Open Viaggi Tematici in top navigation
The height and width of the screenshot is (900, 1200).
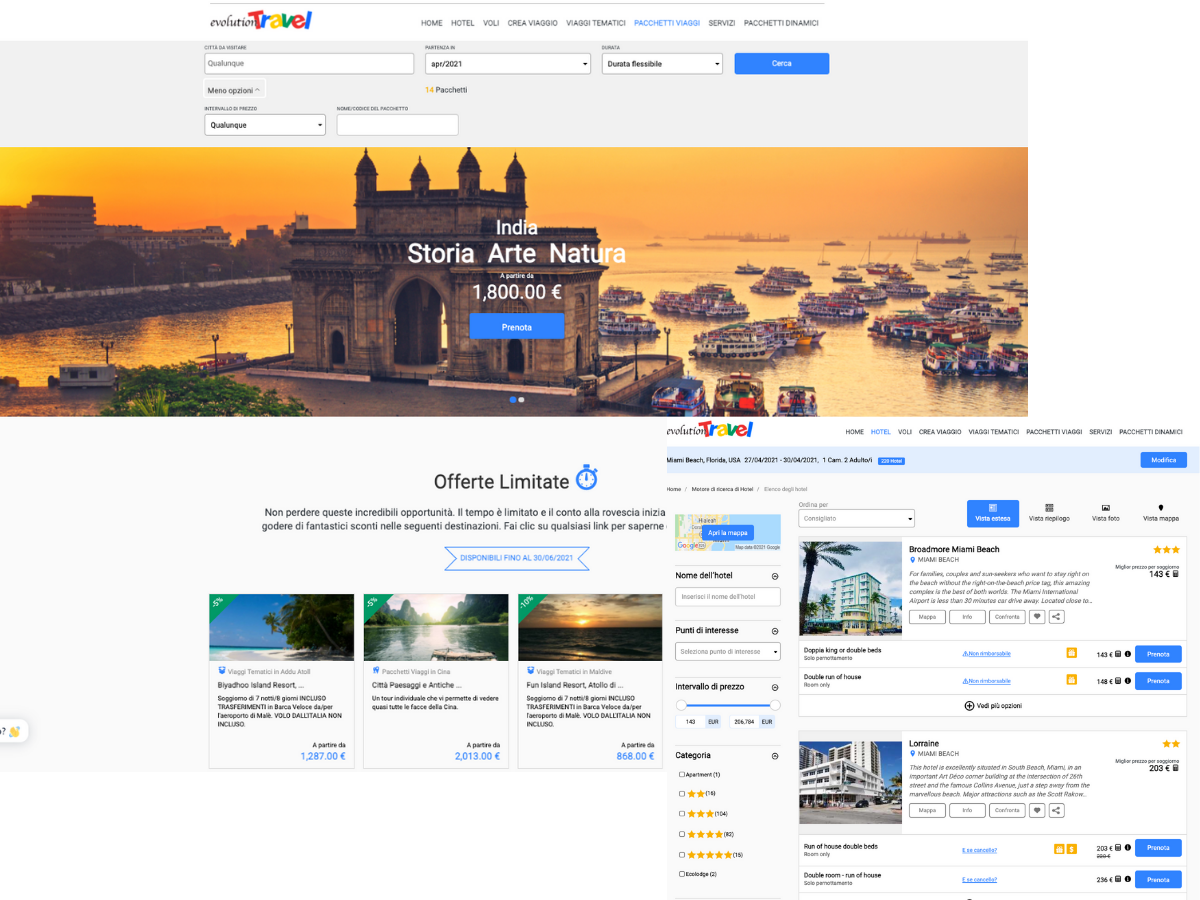595,23
